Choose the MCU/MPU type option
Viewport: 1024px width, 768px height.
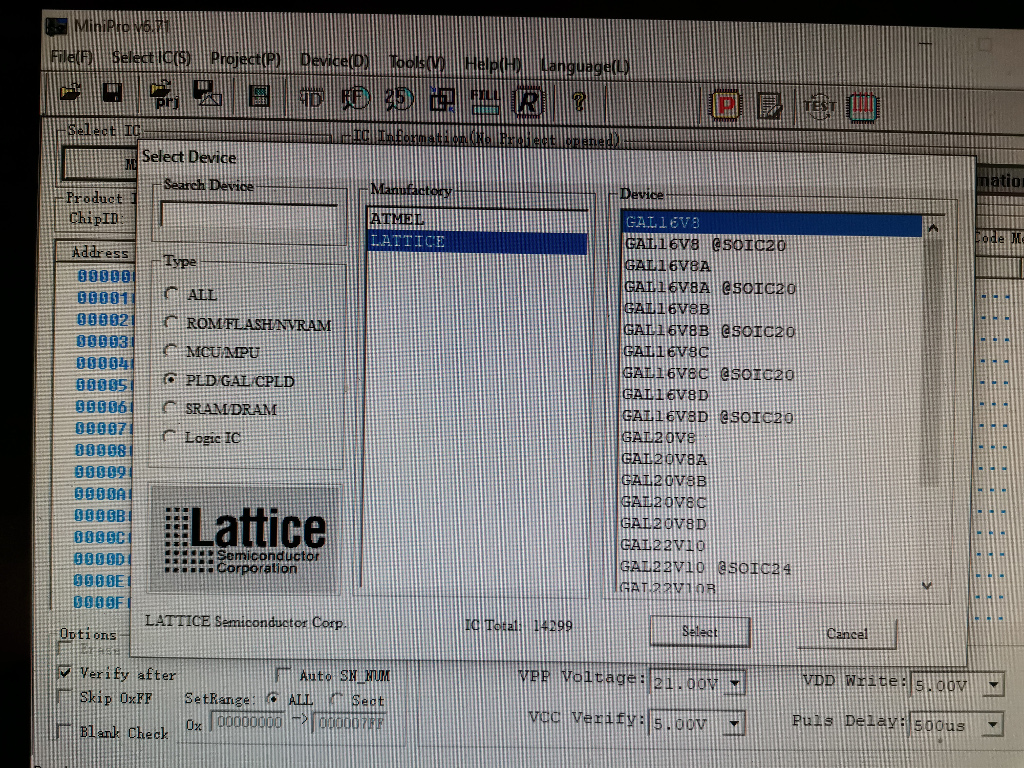tap(171, 351)
